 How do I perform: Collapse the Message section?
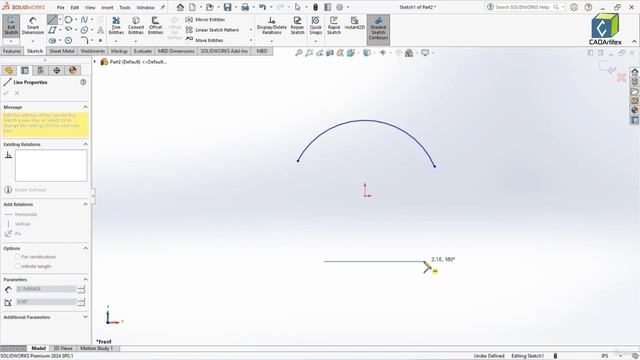click(85, 107)
